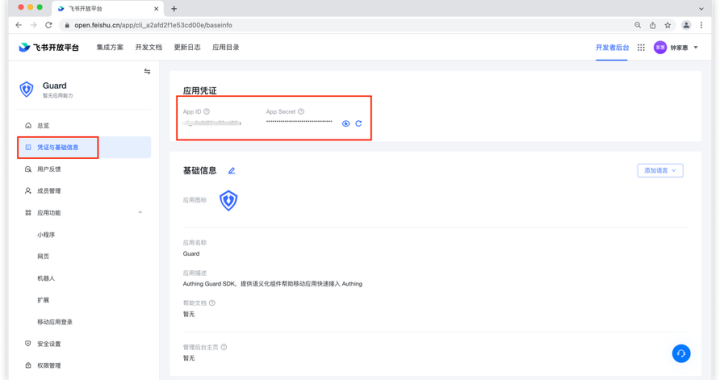Viewport: 720px width, 380px height.
Task: Click the Guard application icon image
Action: click(x=228, y=201)
